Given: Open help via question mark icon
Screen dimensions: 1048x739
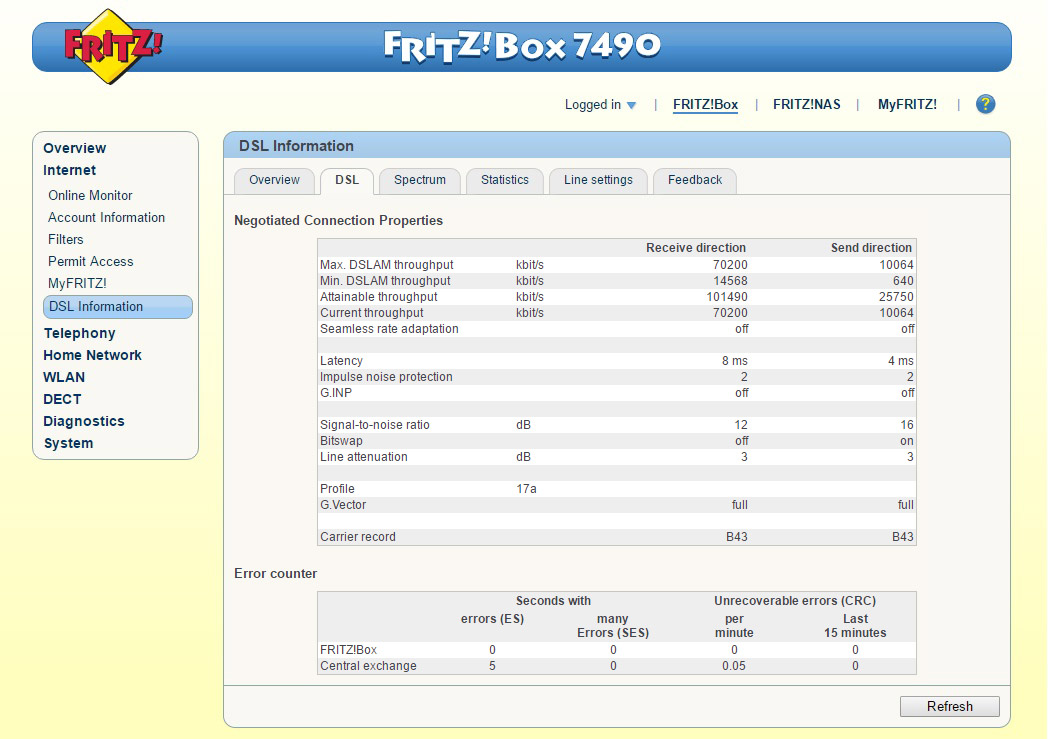Looking at the screenshot, I should 985,104.
